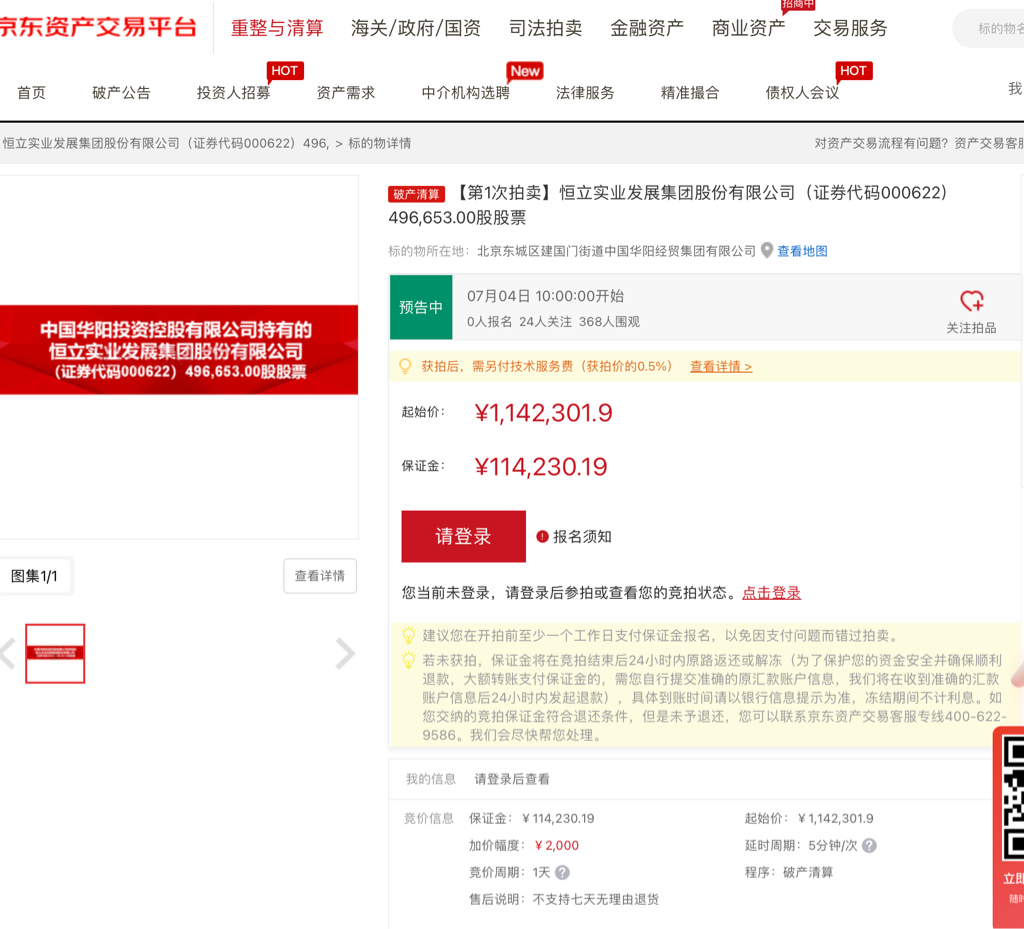Click the 起始价 value ¥1,142,301.9
Image resolution: width=1024 pixels, height=929 pixels.
[x=543, y=413]
